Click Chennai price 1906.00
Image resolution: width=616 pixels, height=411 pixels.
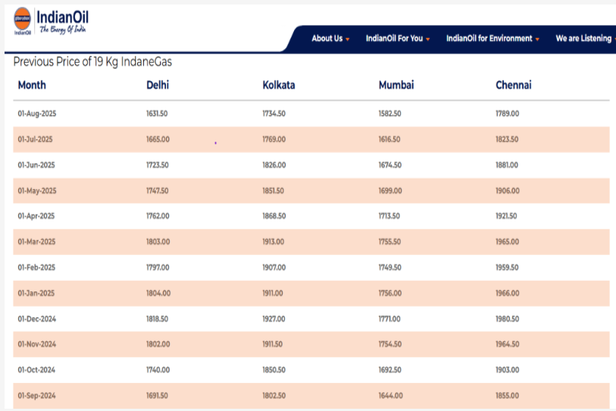tap(508, 191)
